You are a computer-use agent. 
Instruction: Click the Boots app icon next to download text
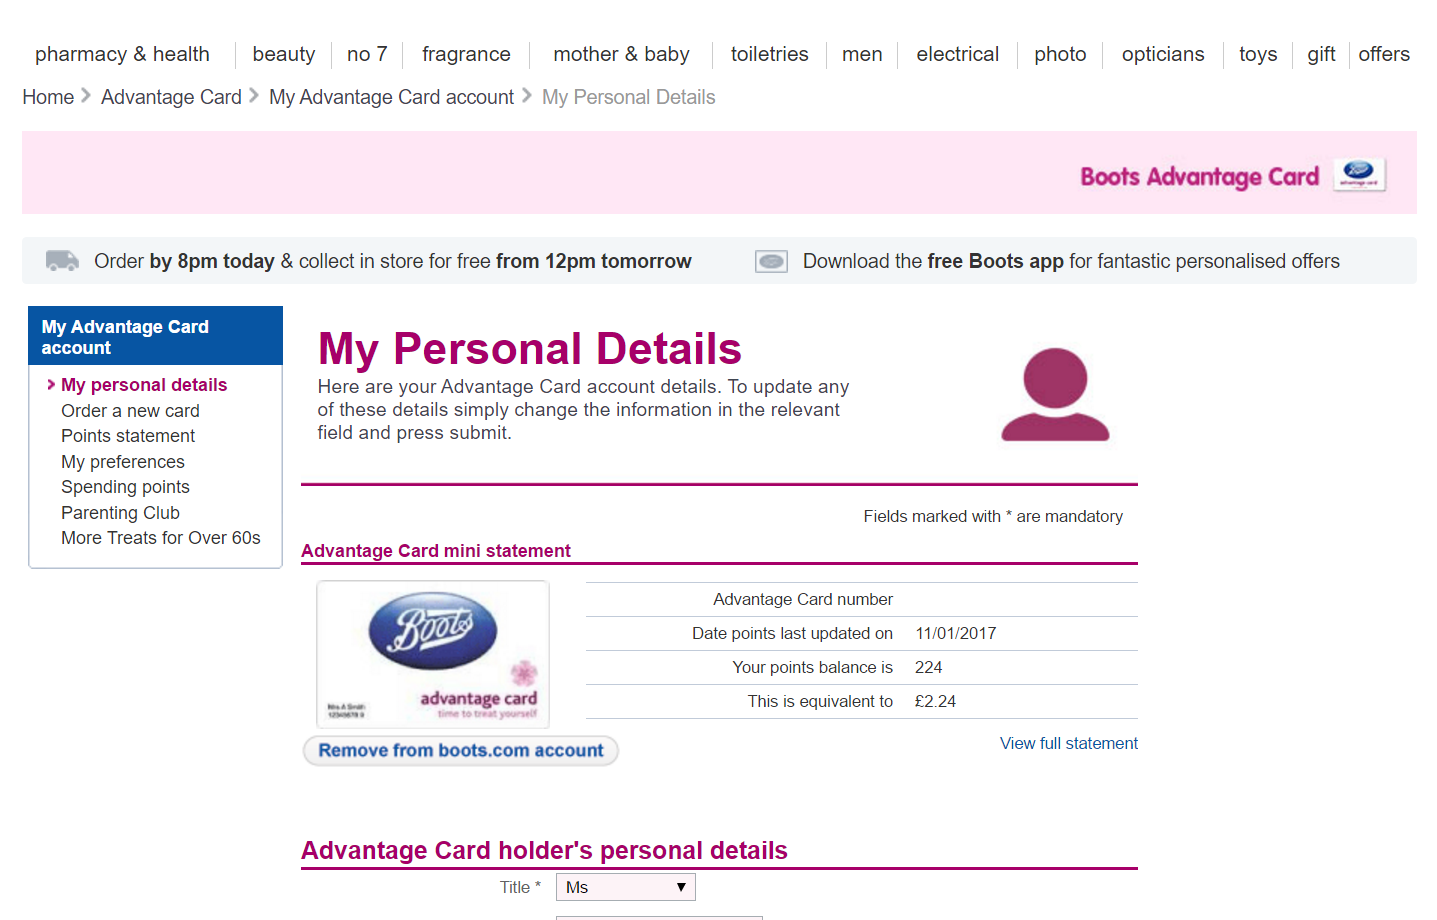click(x=770, y=261)
